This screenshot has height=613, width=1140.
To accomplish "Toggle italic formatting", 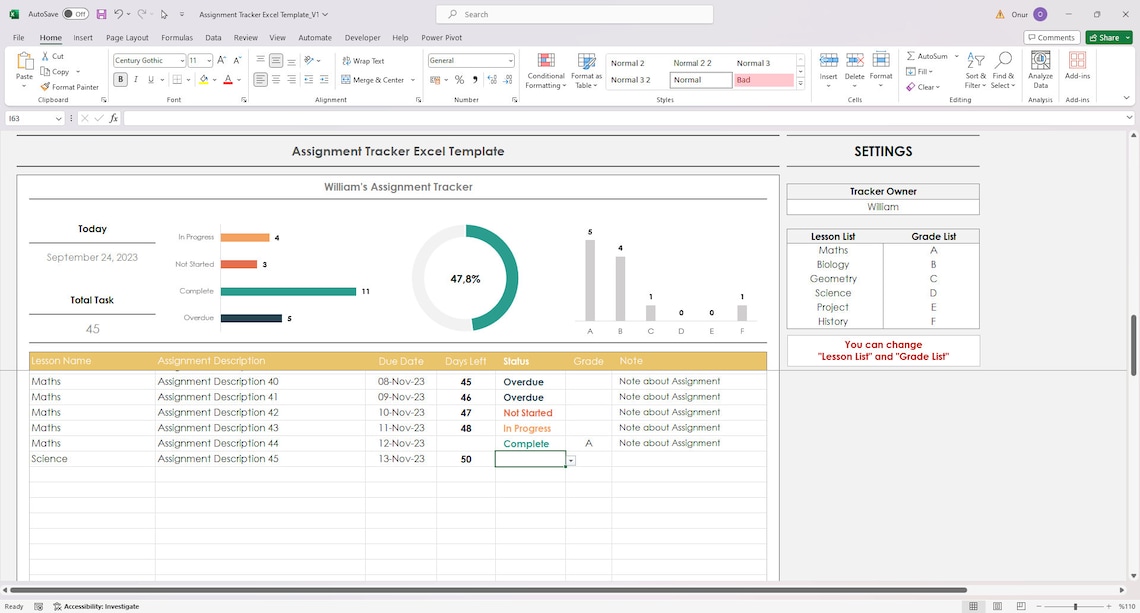I will click(134, 79).
